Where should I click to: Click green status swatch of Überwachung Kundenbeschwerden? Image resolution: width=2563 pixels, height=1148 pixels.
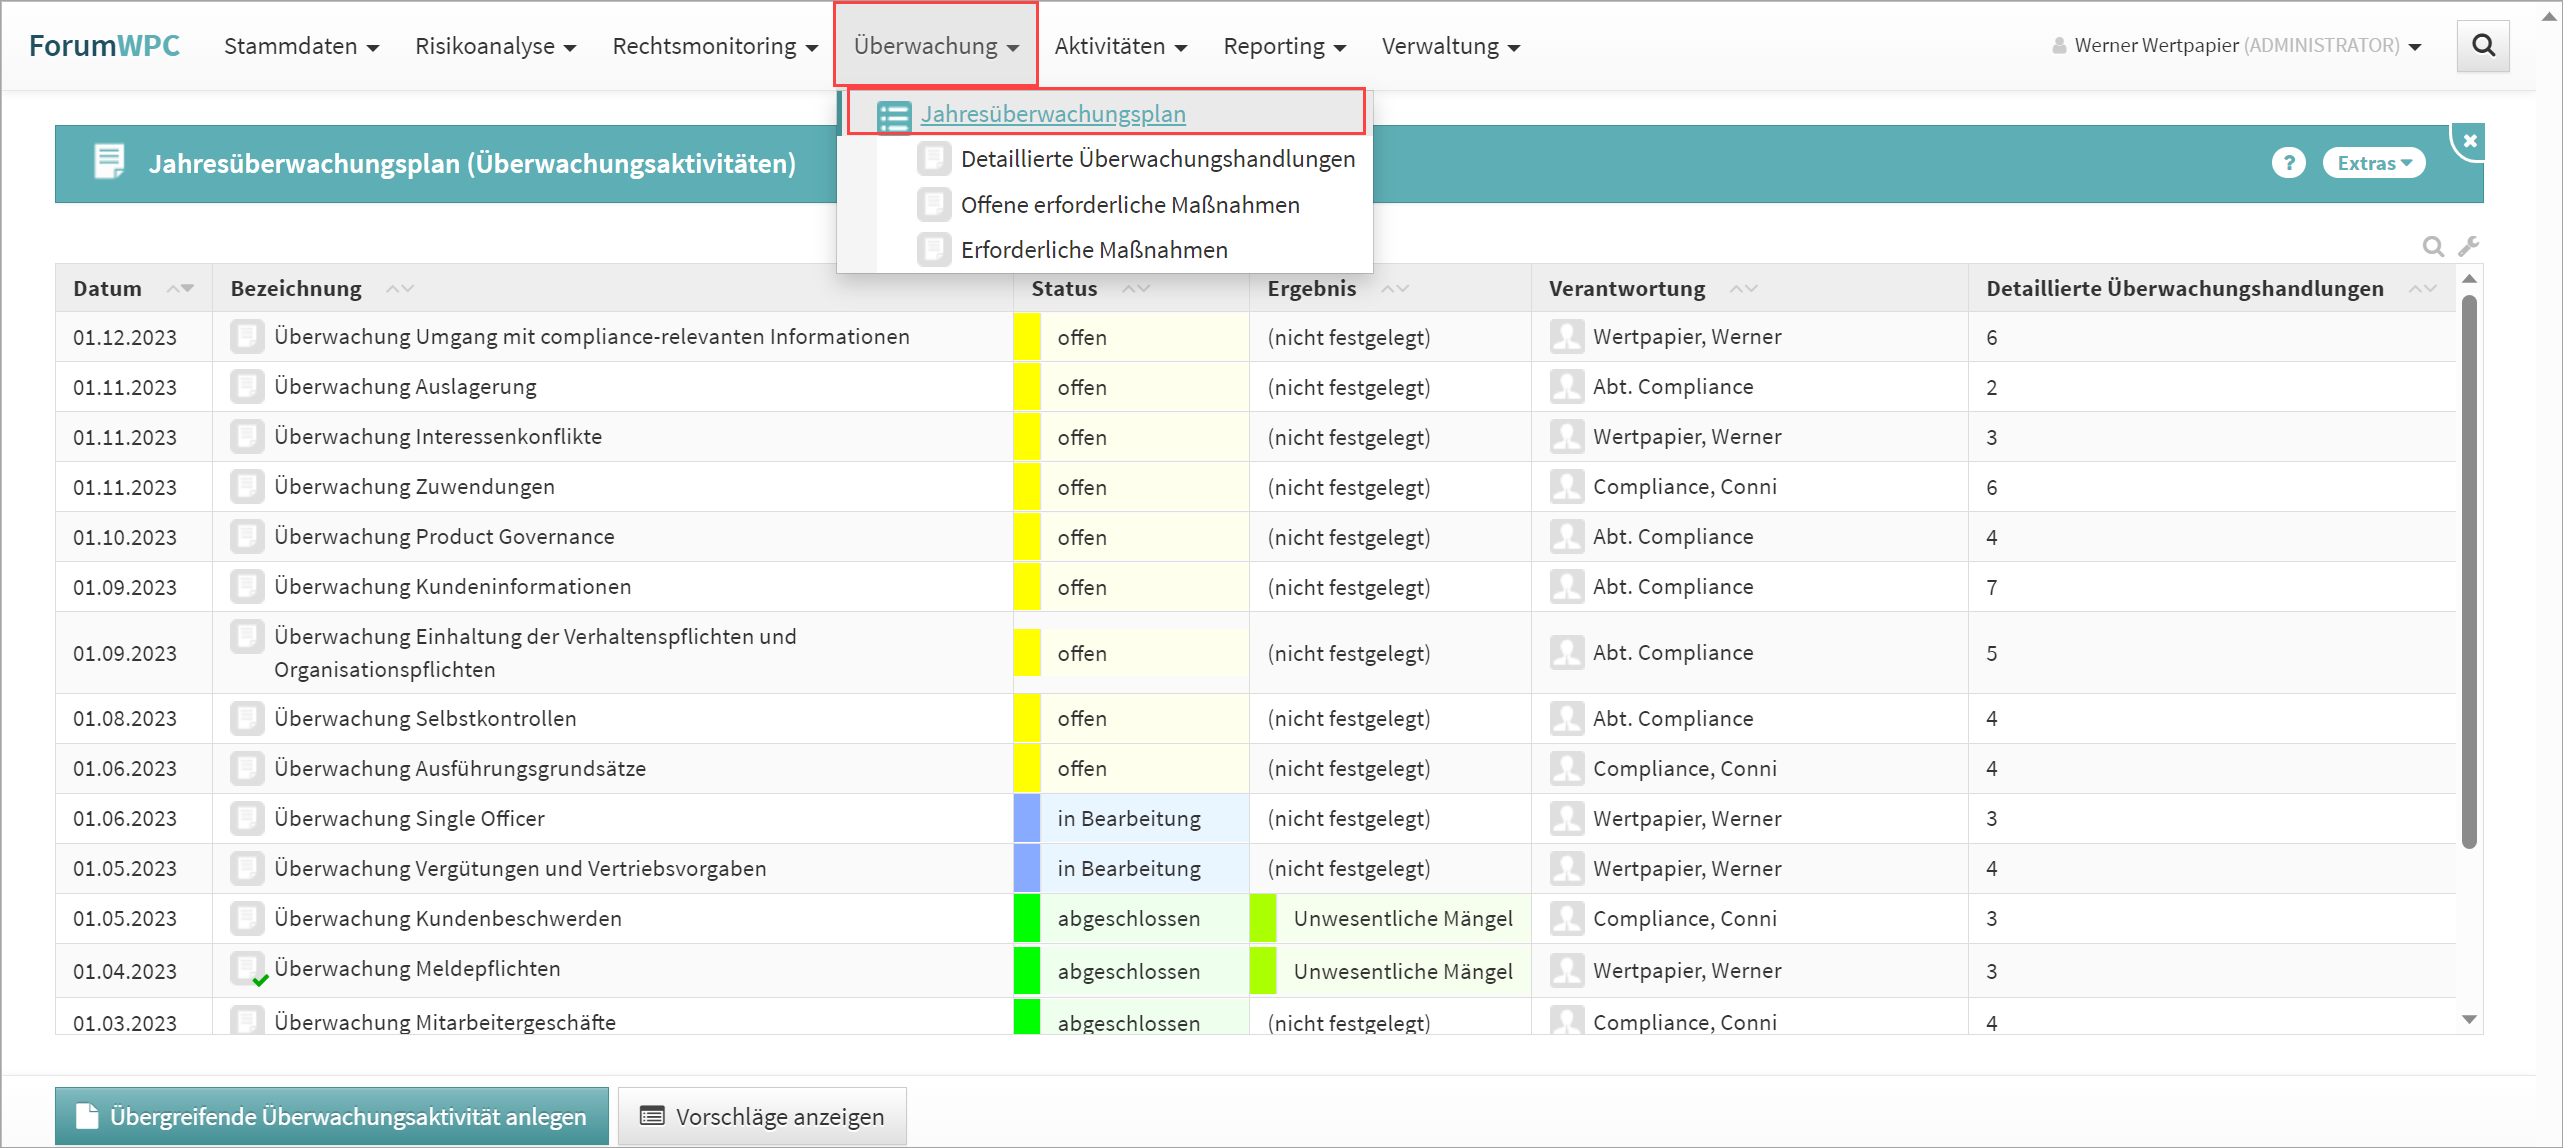pyautogui.click(x=1026, y=919)
